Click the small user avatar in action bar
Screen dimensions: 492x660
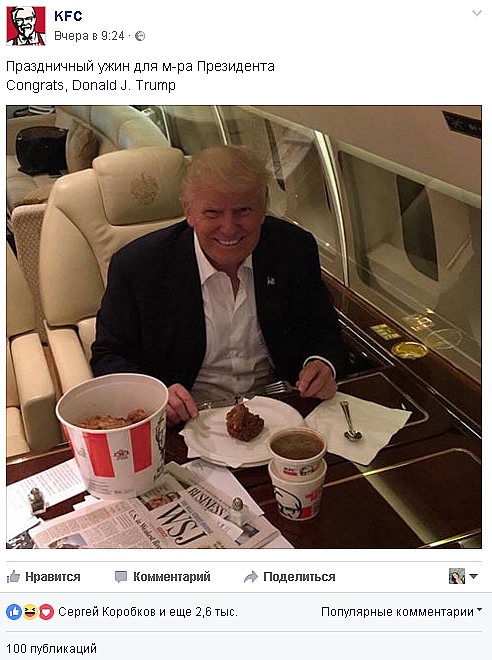[457, 576]
